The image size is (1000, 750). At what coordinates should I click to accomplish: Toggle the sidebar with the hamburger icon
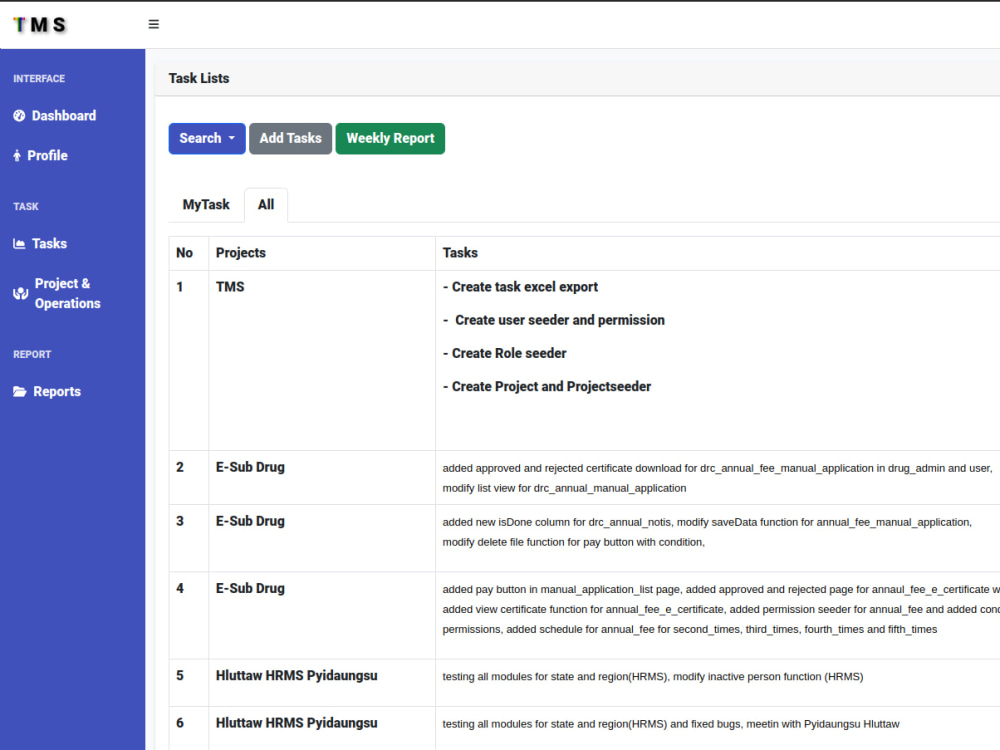point(153,23)
